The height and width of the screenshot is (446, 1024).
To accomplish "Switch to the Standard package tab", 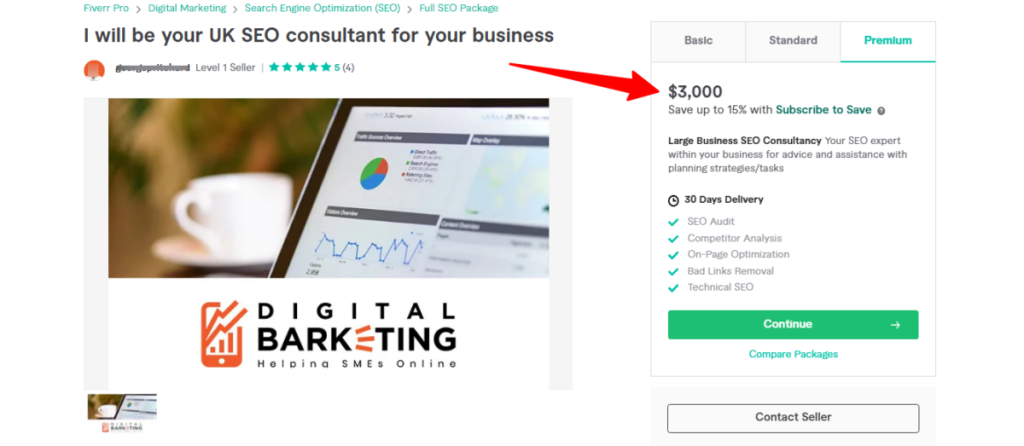I will pyautogui.click(x=792, y=41).
